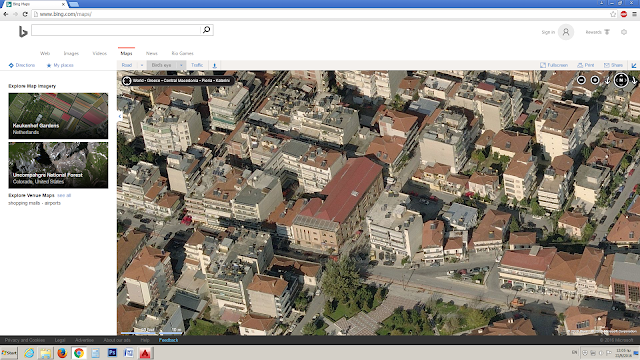Open the settings gear in Bing header
Image resolution: width=640 pixels, height=360 pixels.
click(624, 32)
